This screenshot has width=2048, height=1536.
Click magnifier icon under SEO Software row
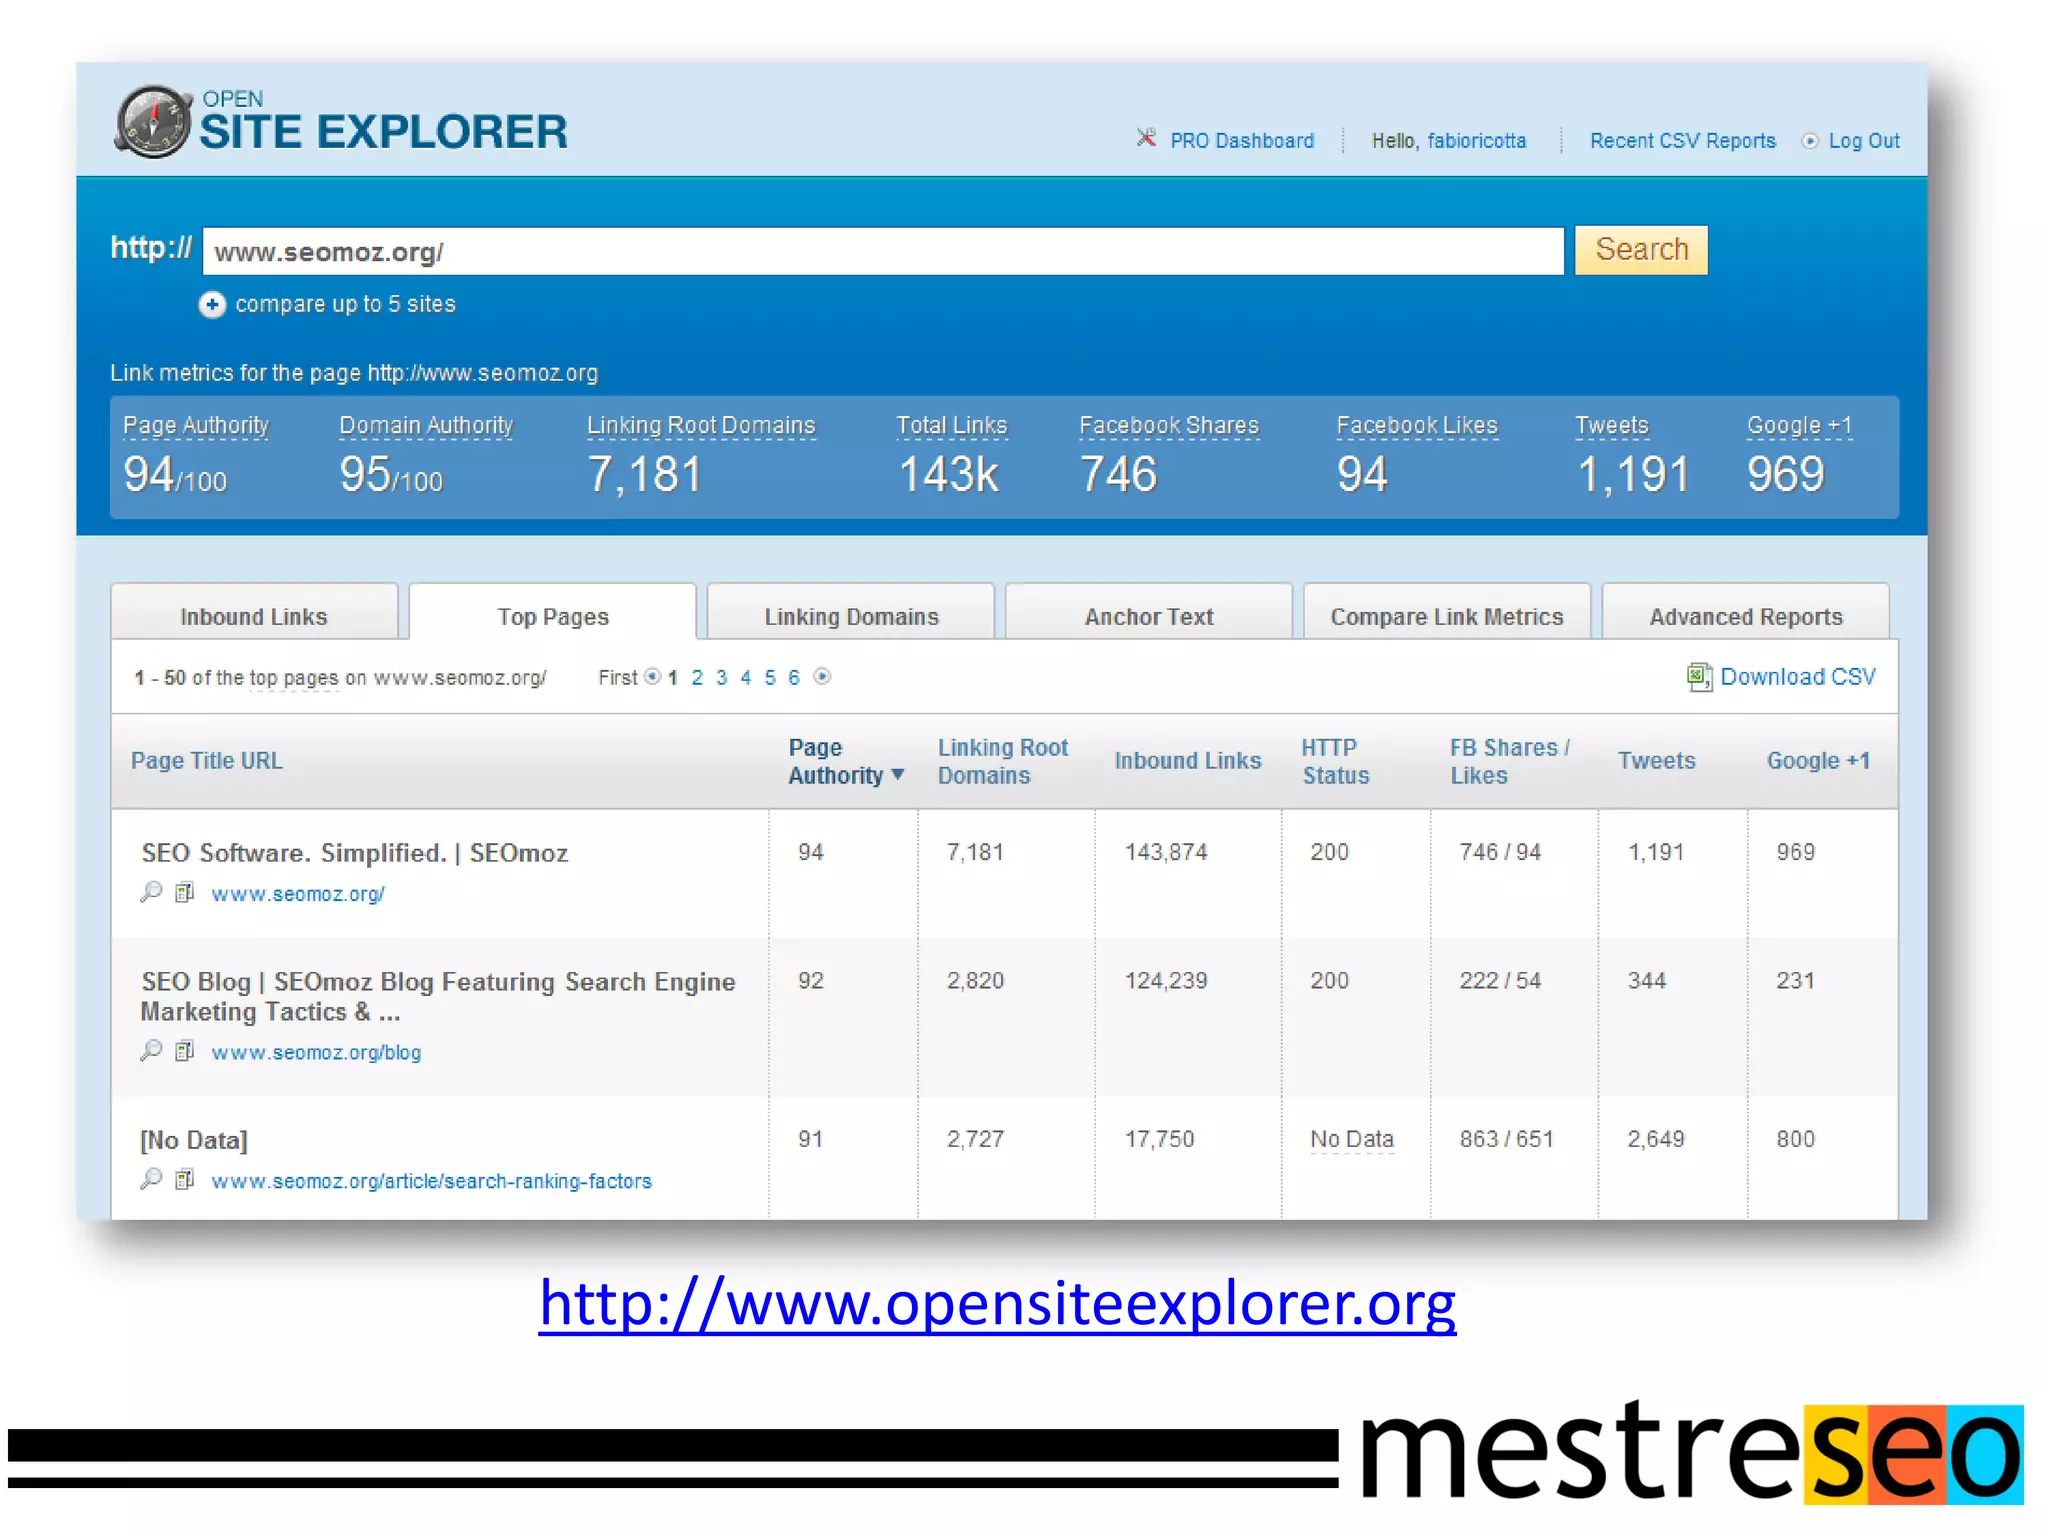point(151,891)
